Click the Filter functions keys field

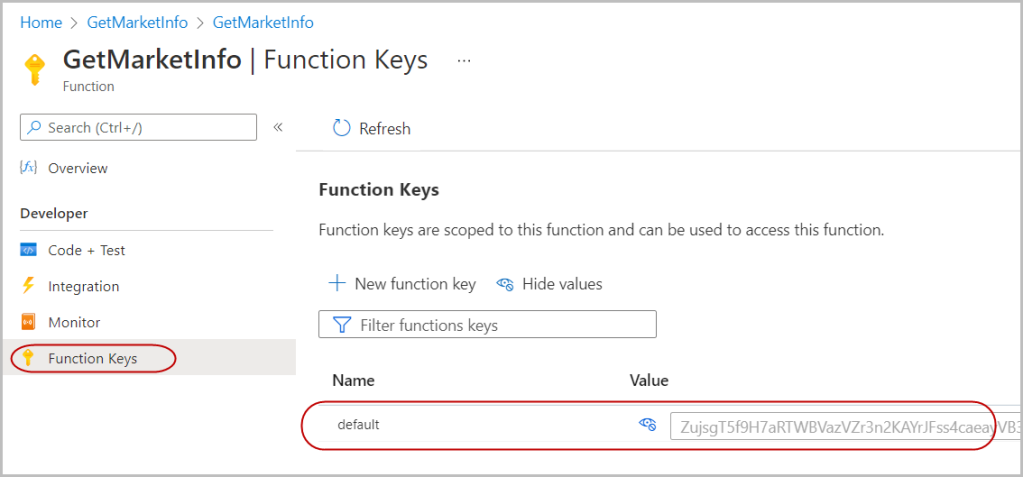coord(488,325)
